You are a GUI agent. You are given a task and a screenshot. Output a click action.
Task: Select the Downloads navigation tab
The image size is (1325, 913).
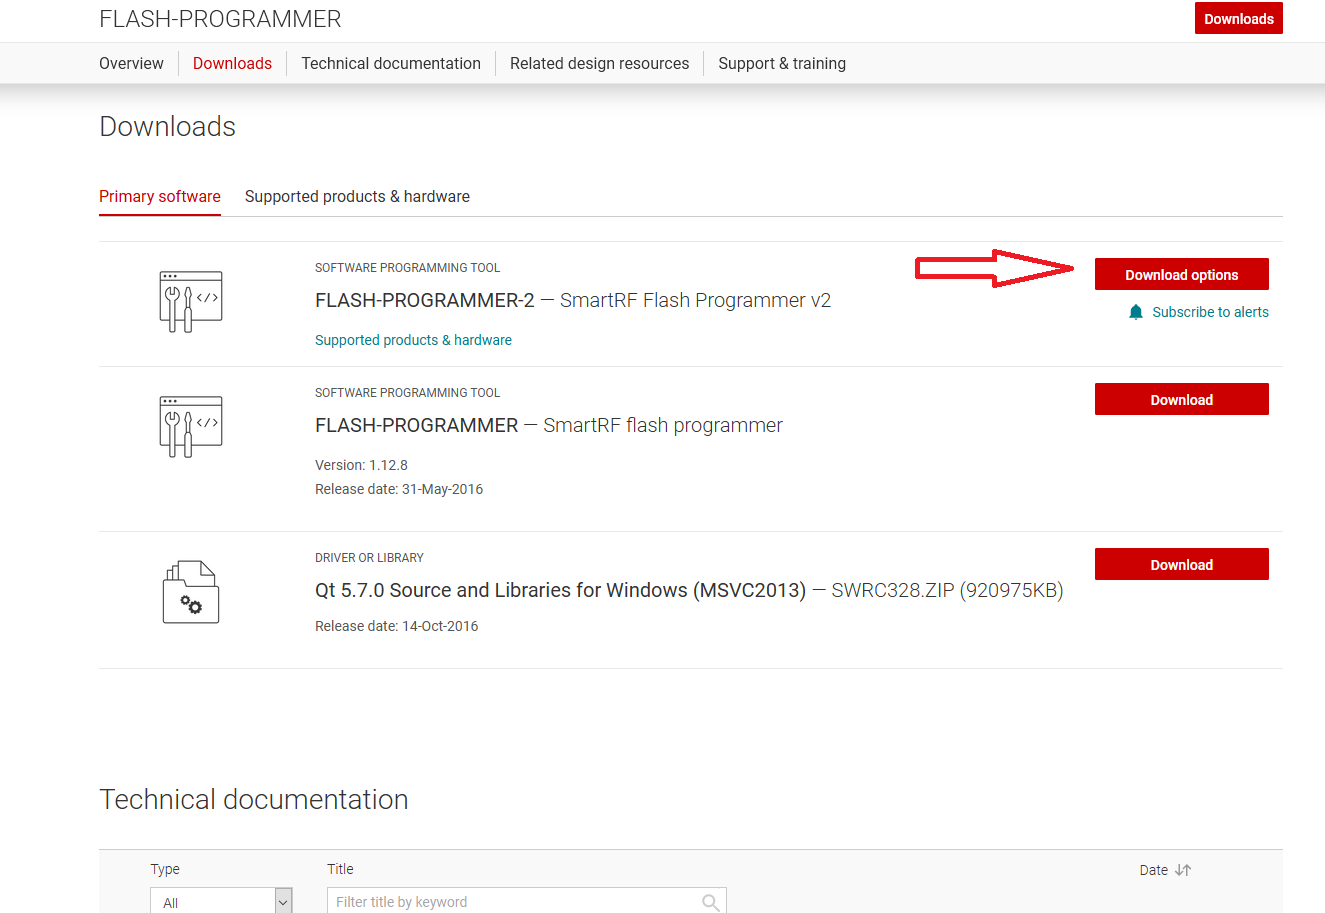[x=232, y=63]
